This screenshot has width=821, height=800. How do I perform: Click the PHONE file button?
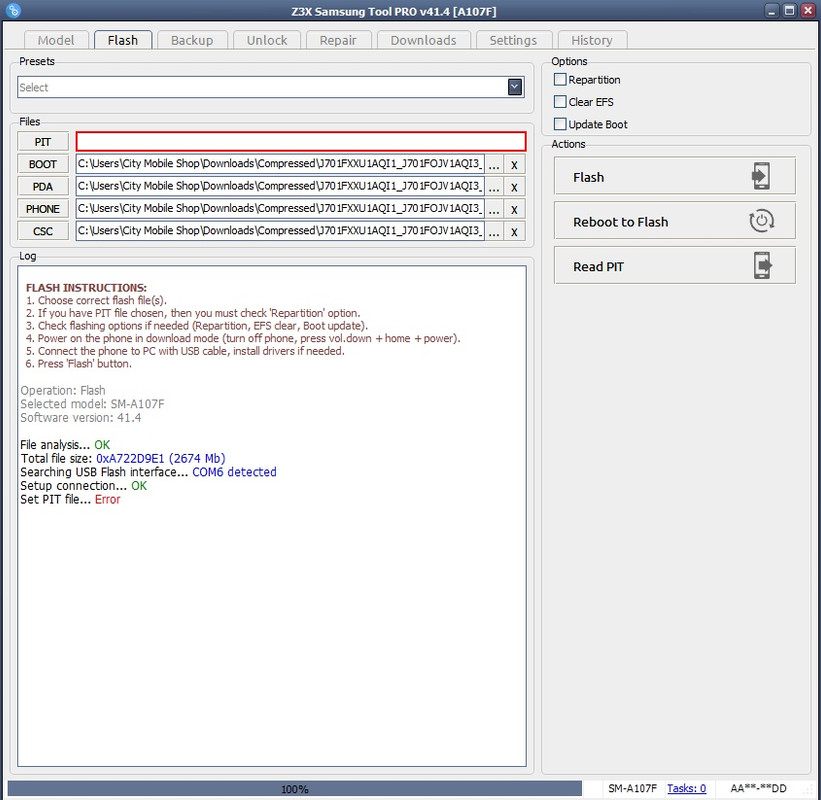43,209
